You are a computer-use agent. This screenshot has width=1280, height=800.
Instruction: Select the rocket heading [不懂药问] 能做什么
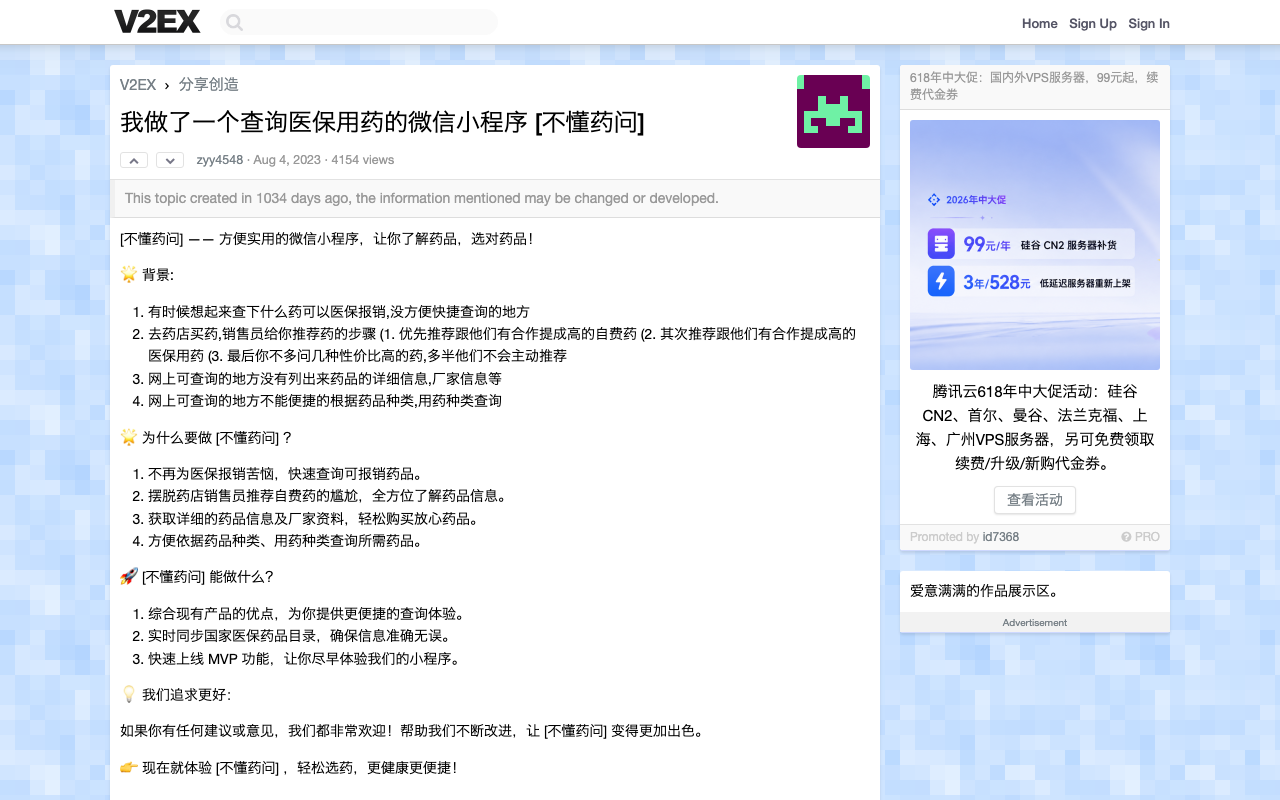(x=197, y=576)
